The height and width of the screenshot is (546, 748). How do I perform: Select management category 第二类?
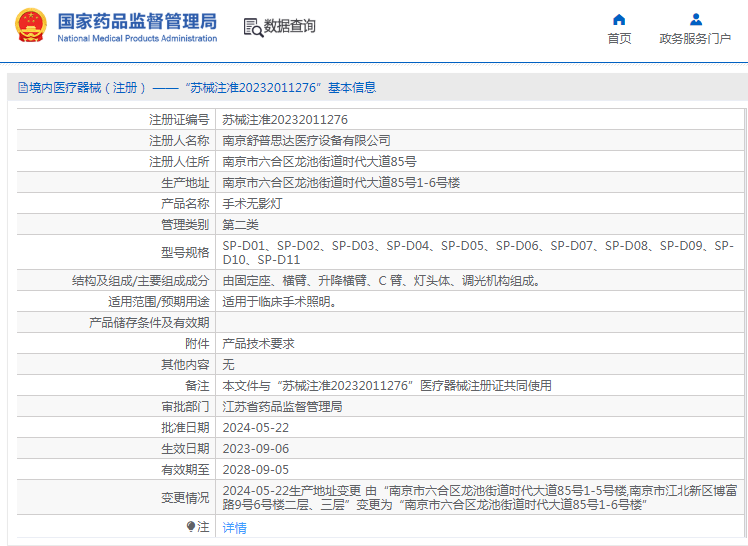click(x=240, y=225)
